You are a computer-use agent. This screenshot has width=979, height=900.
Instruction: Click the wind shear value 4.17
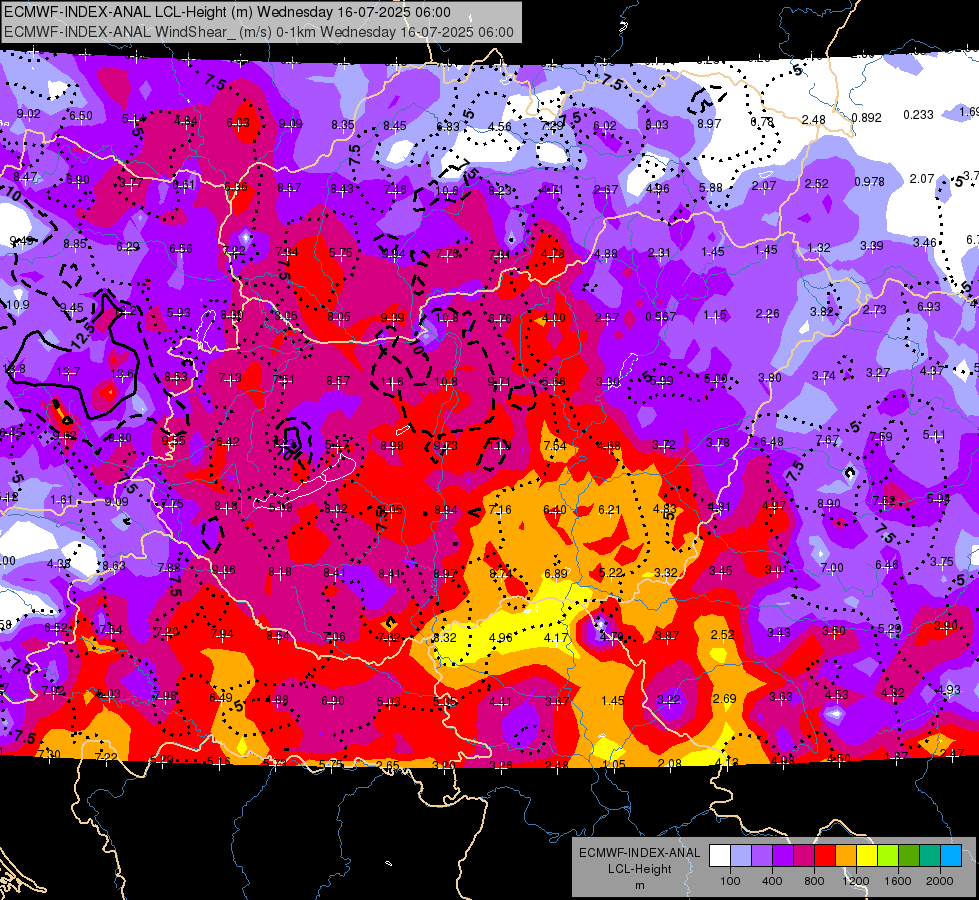556,638
